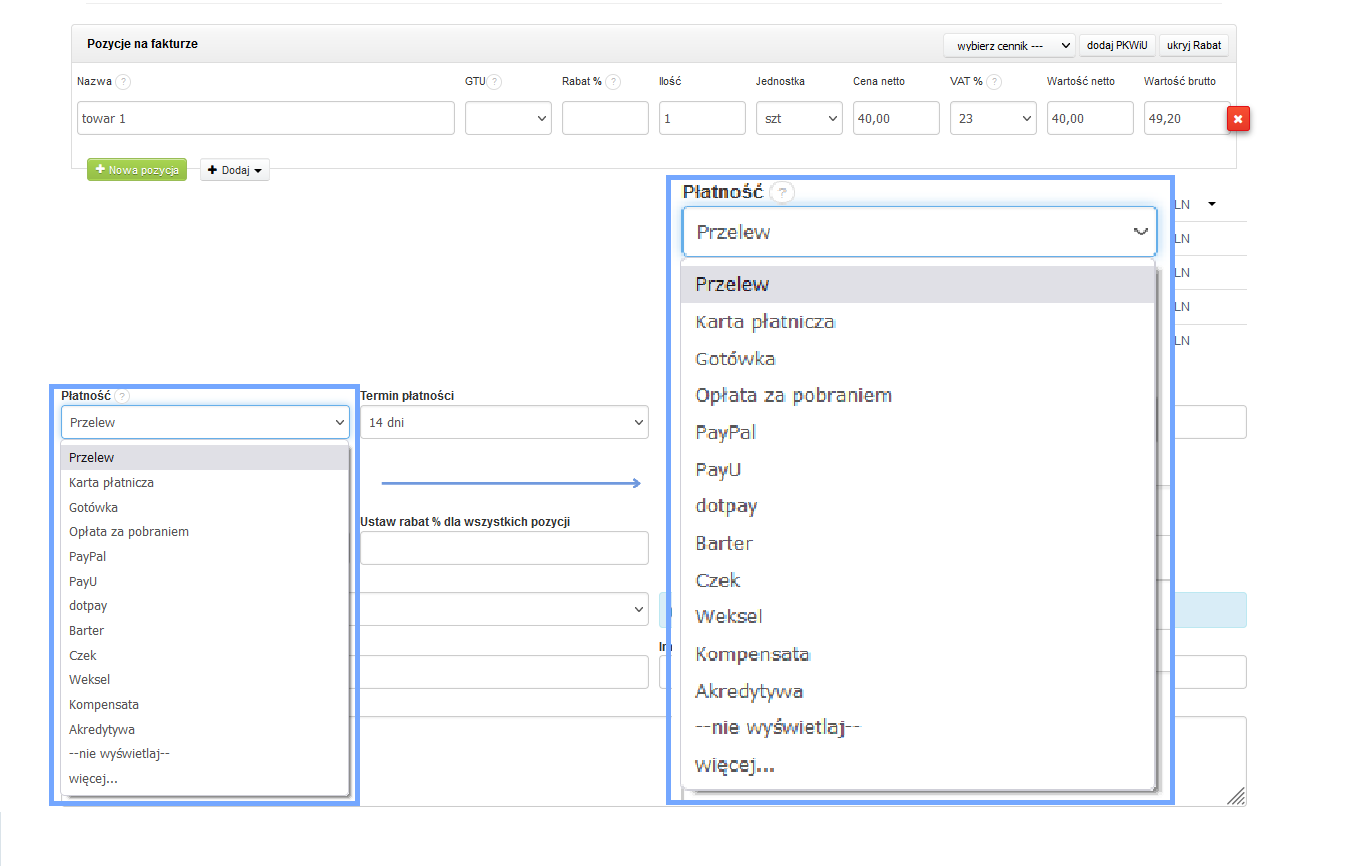Expand the Jednostka dropdown showing szt
Screen dimensions: 1370x866
799,118
